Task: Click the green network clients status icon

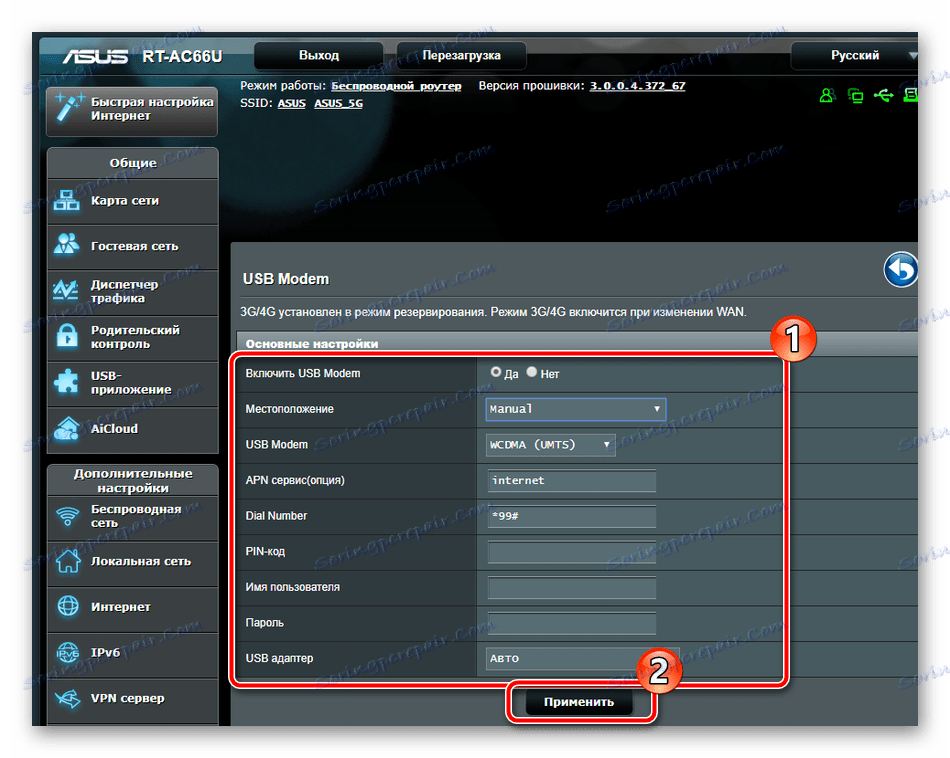Action: pyautogui.click(x=855, y=95)
